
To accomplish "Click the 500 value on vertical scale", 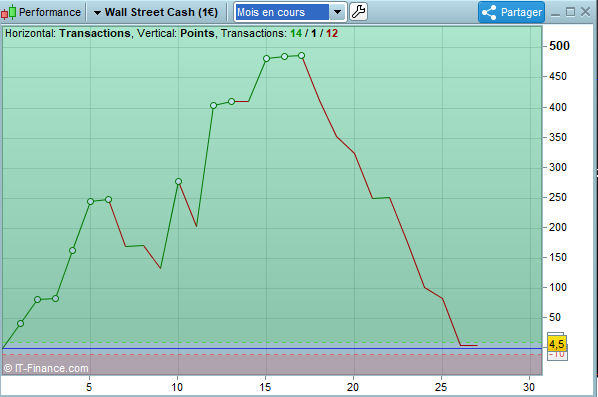I will pos(559,46).
